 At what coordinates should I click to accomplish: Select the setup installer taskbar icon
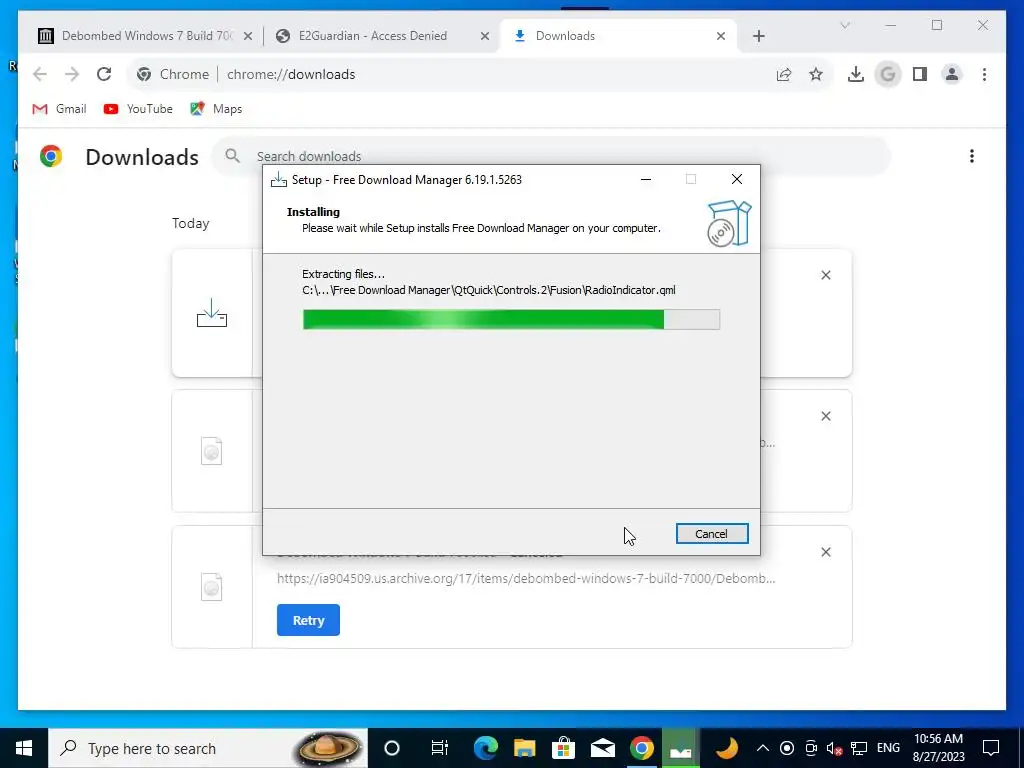[680, 748]
